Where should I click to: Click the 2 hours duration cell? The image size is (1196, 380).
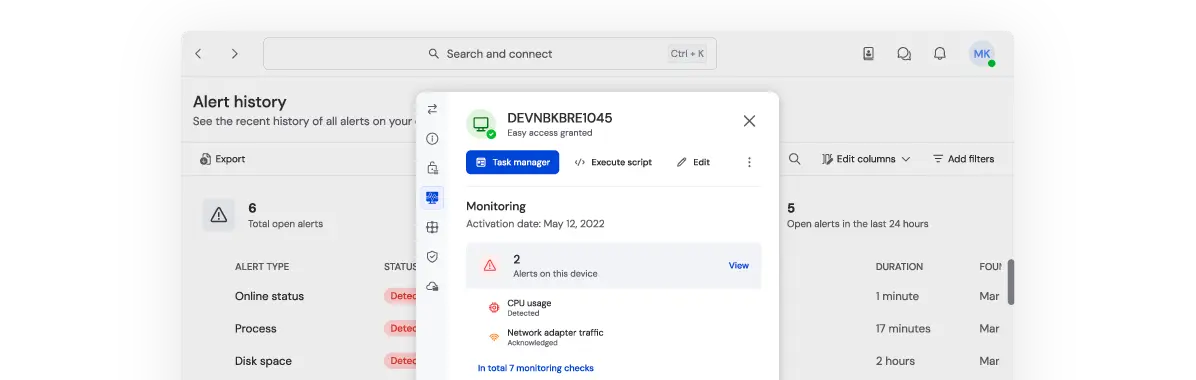[x=895, y=361]
